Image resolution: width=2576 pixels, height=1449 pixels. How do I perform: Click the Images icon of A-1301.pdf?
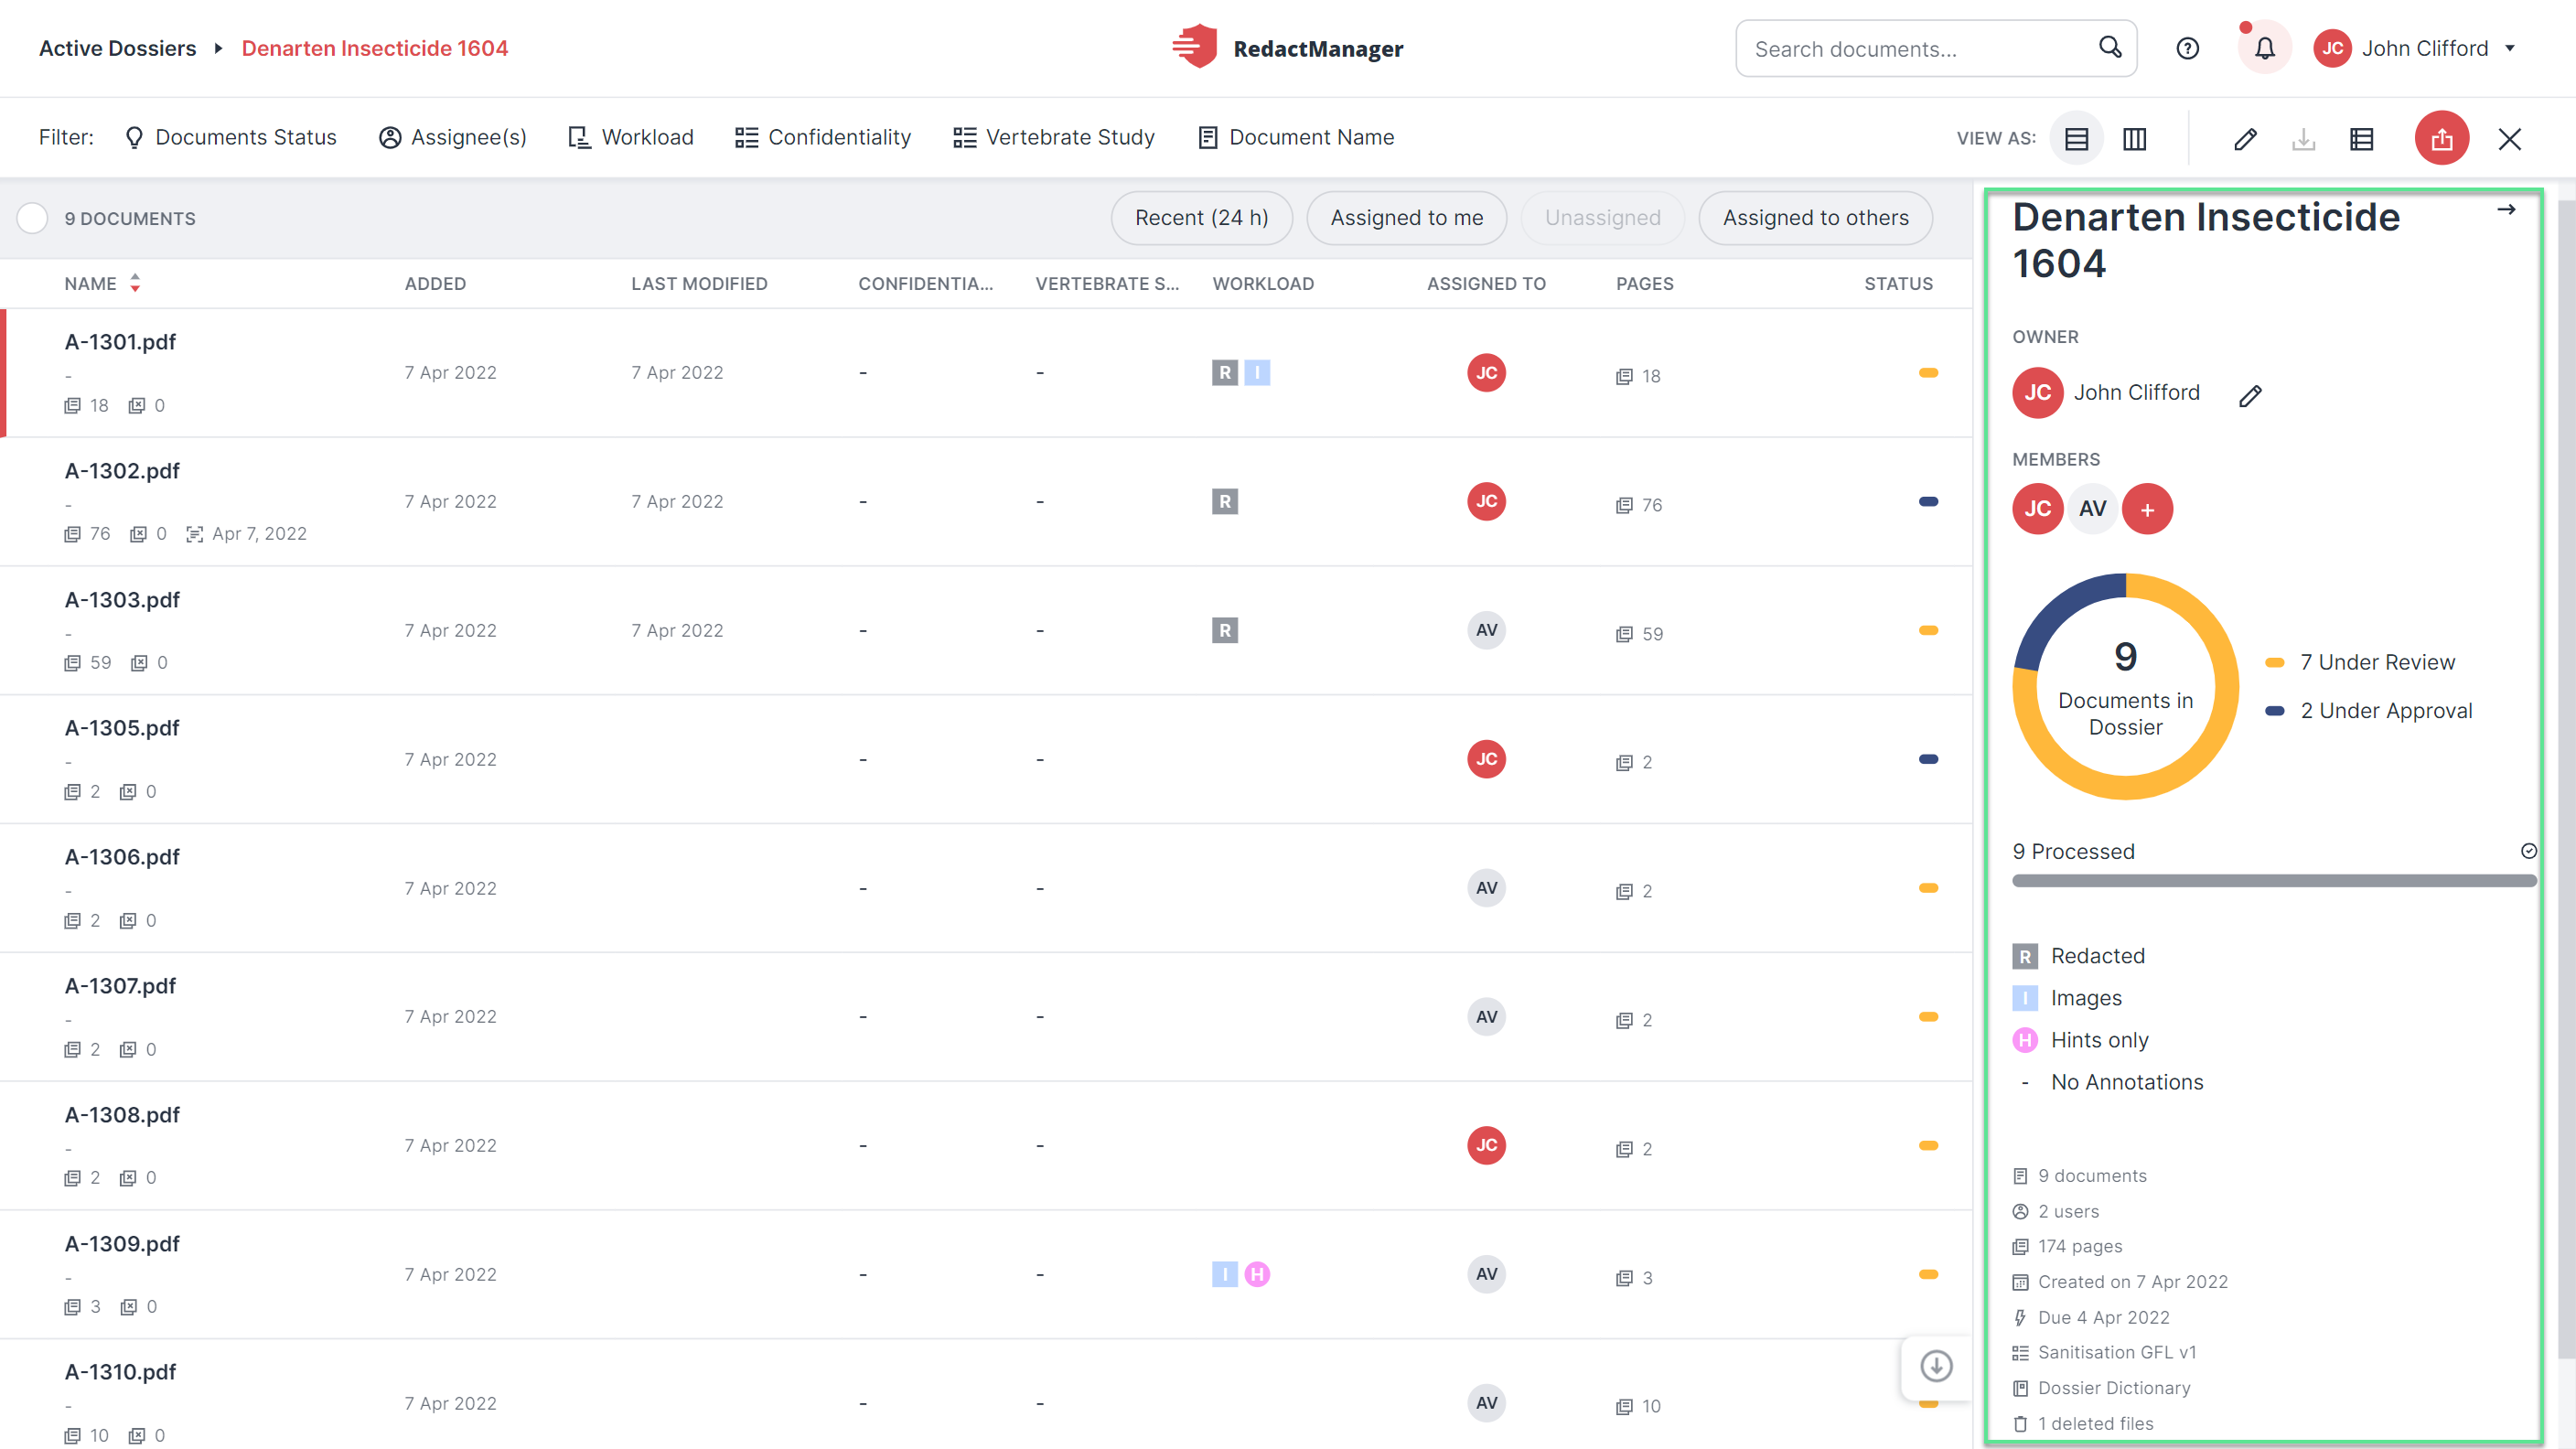tap(1257, 373)
